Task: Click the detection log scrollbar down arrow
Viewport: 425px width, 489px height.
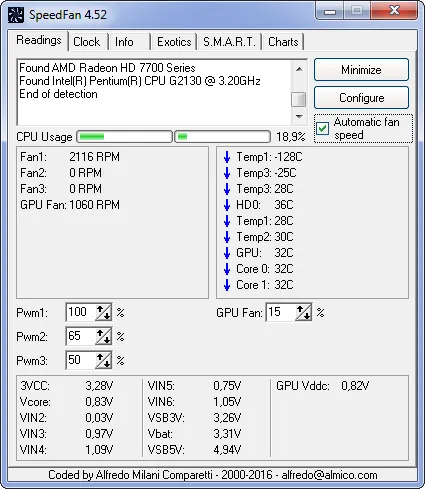Action: [299, 117]
